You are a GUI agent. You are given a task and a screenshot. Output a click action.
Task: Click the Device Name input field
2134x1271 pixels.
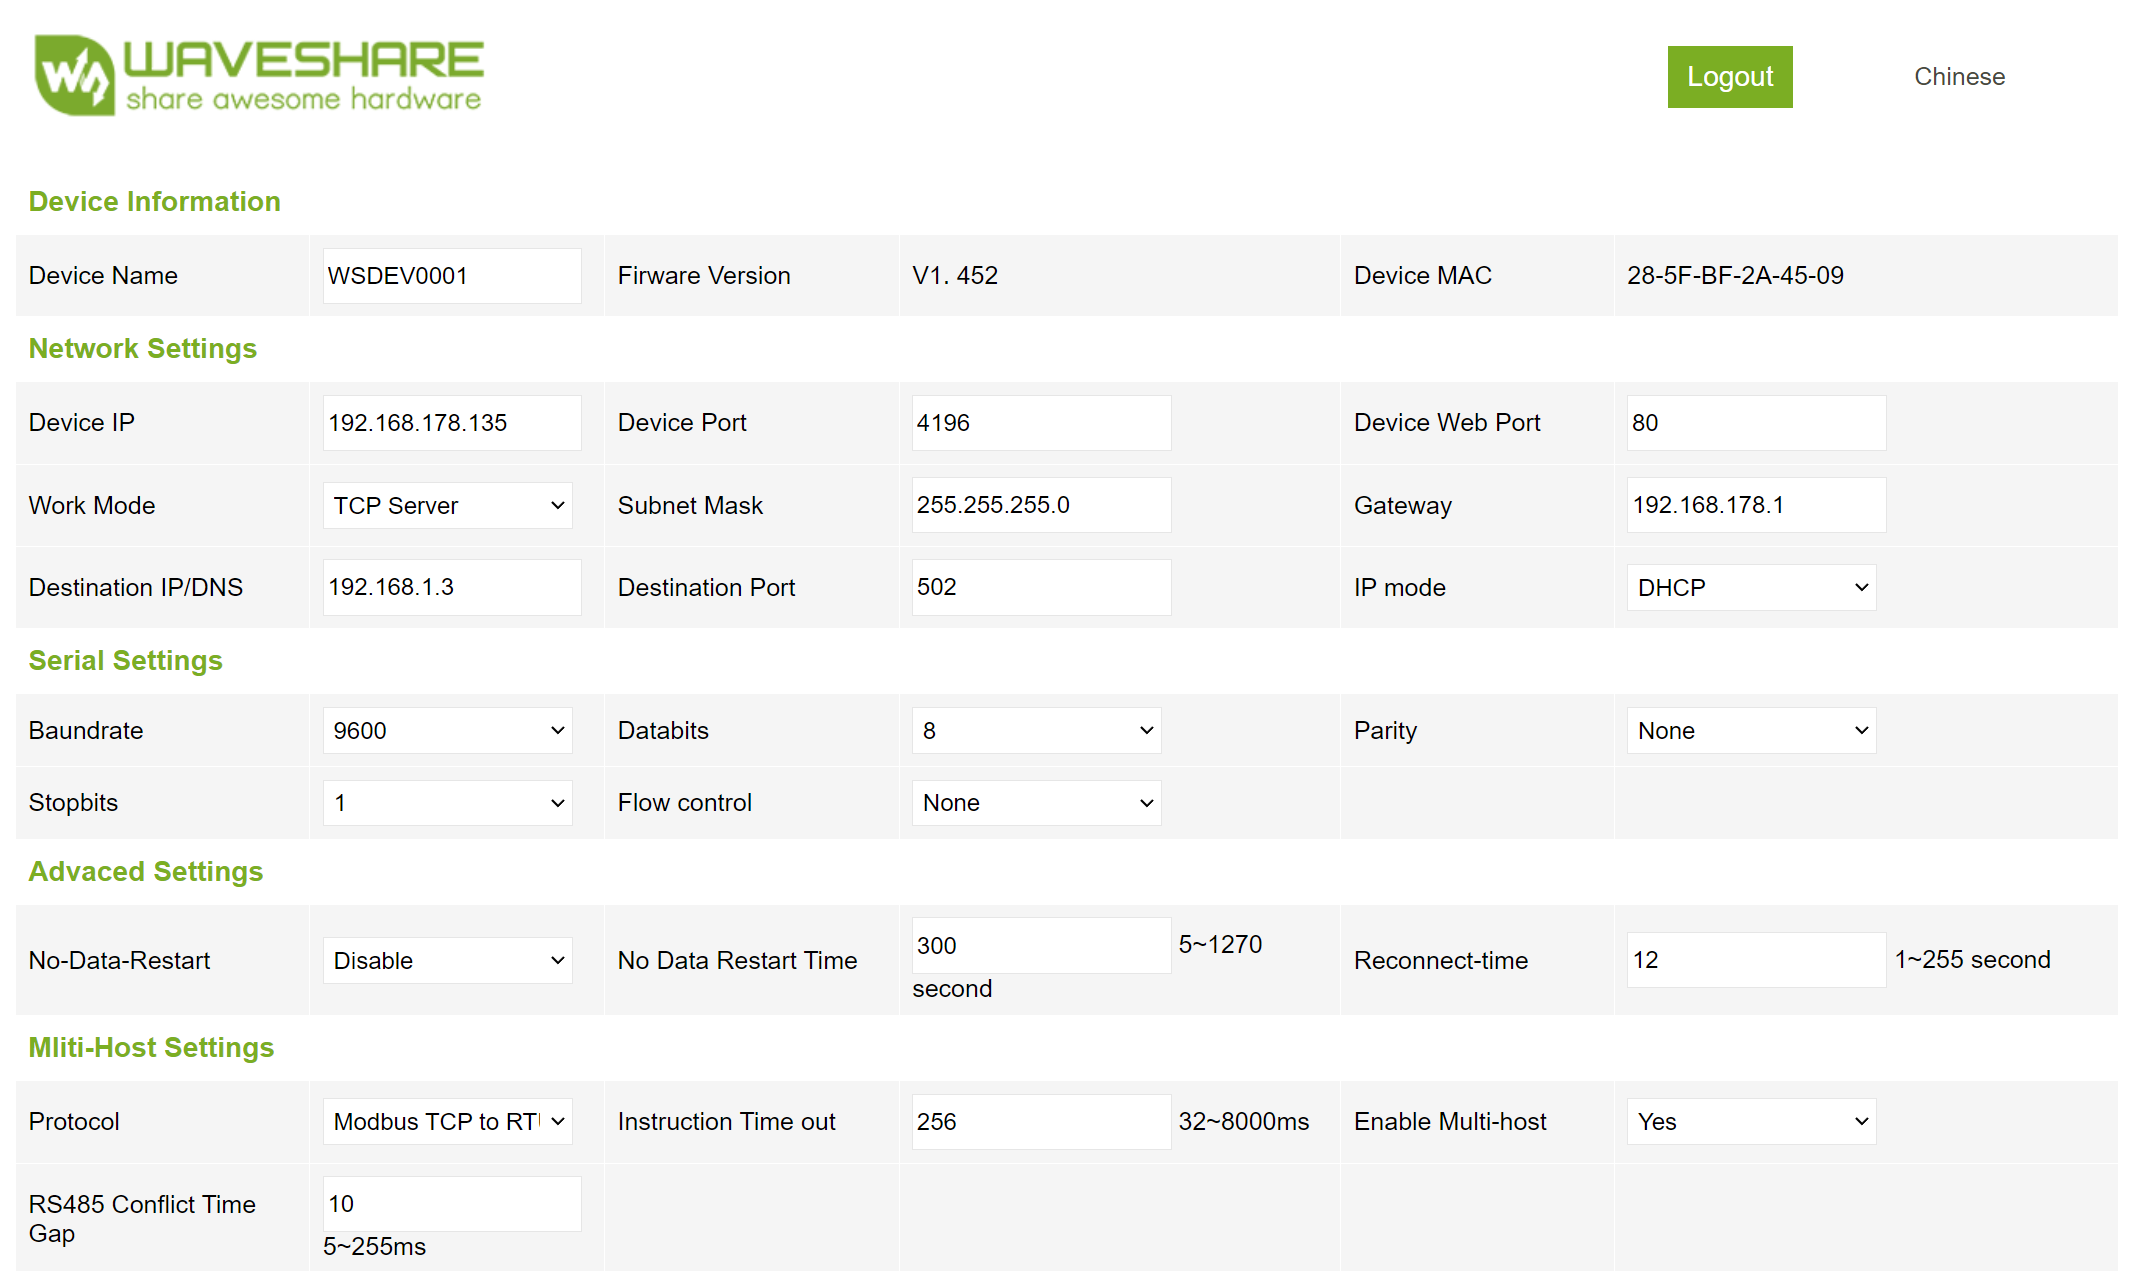coord(452,276)
